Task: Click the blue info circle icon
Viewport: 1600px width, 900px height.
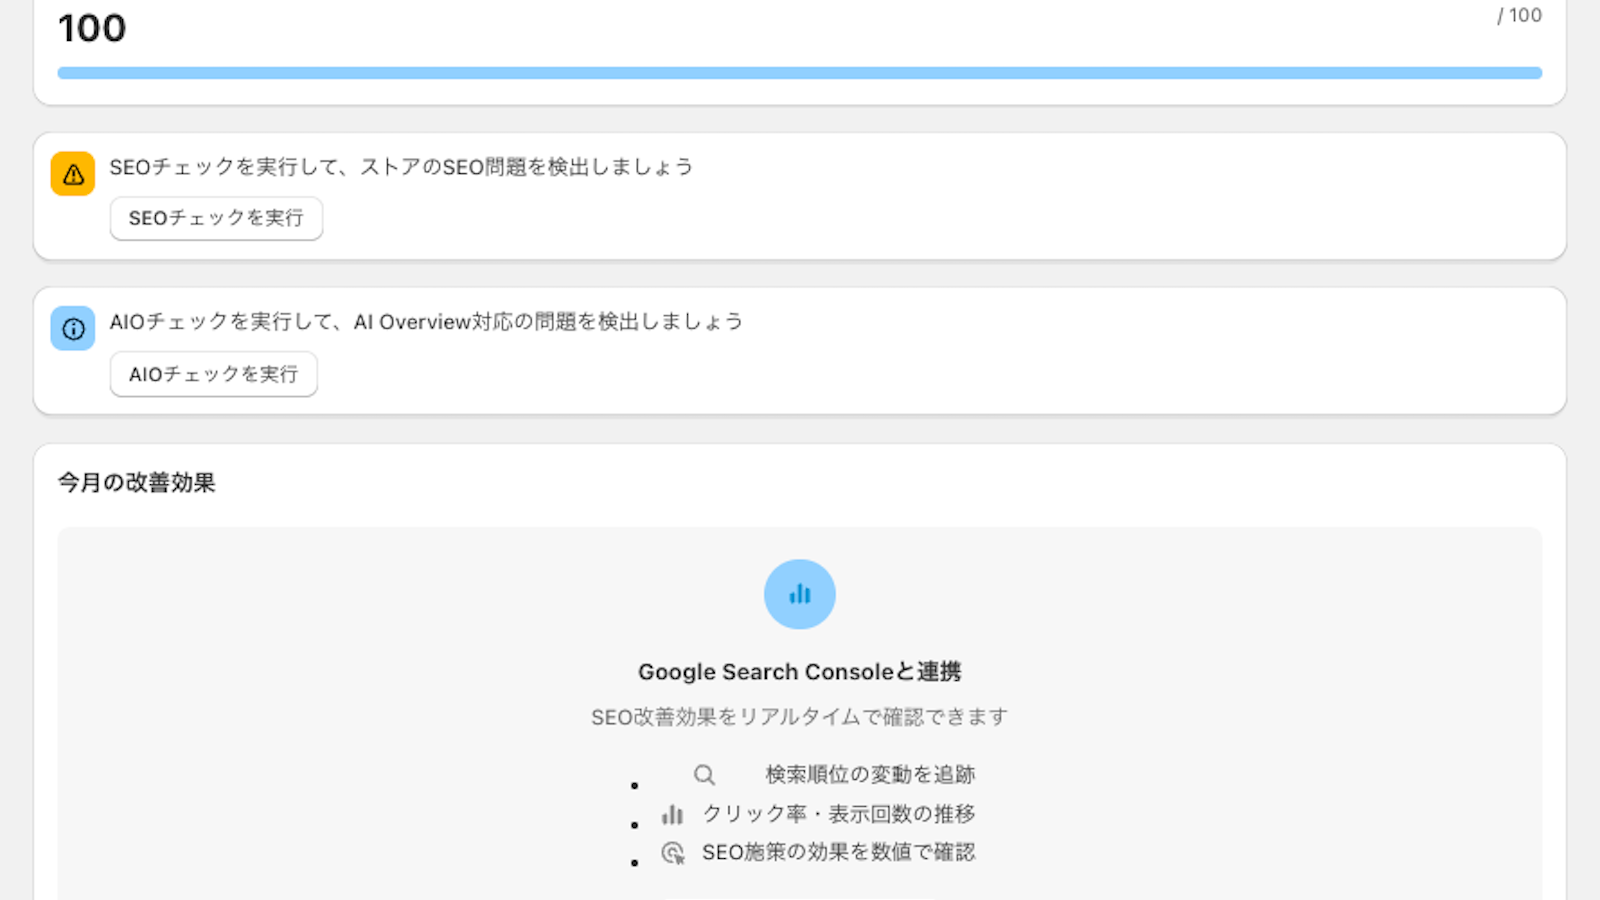Action: click(x=73, y=328)
